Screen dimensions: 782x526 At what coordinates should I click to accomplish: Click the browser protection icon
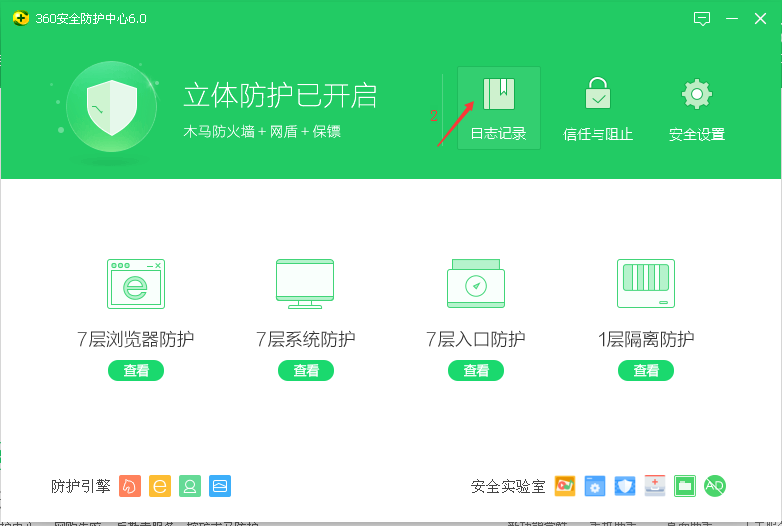(x=136, y=284)
